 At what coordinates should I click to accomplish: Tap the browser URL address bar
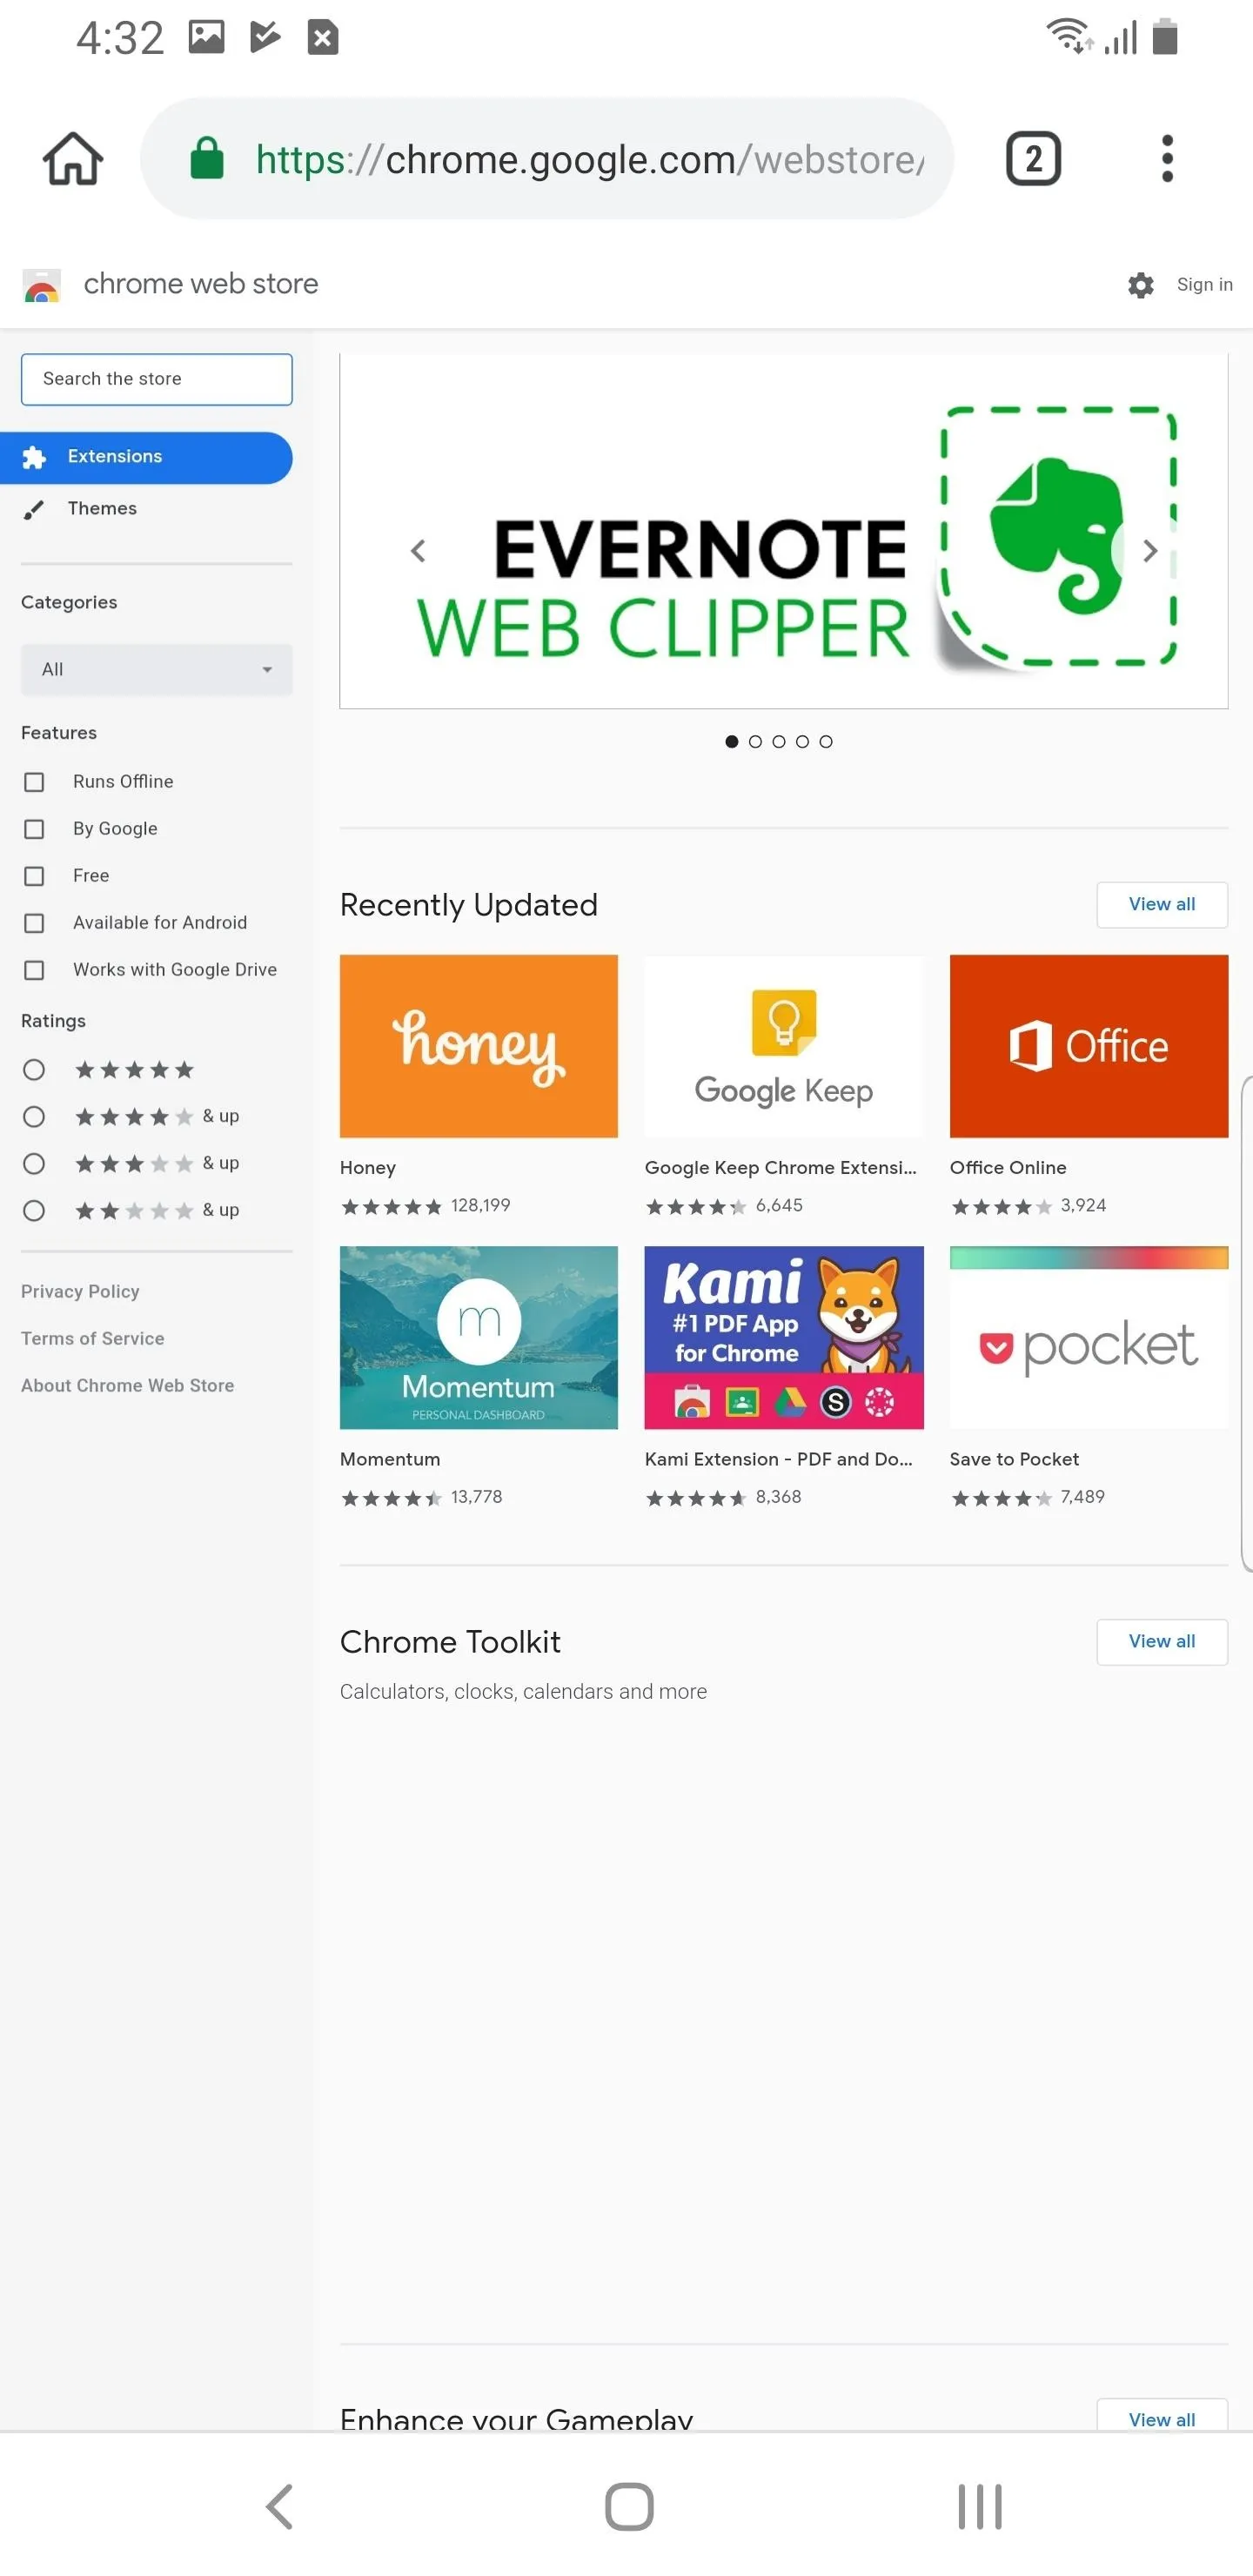coord(547,158)
